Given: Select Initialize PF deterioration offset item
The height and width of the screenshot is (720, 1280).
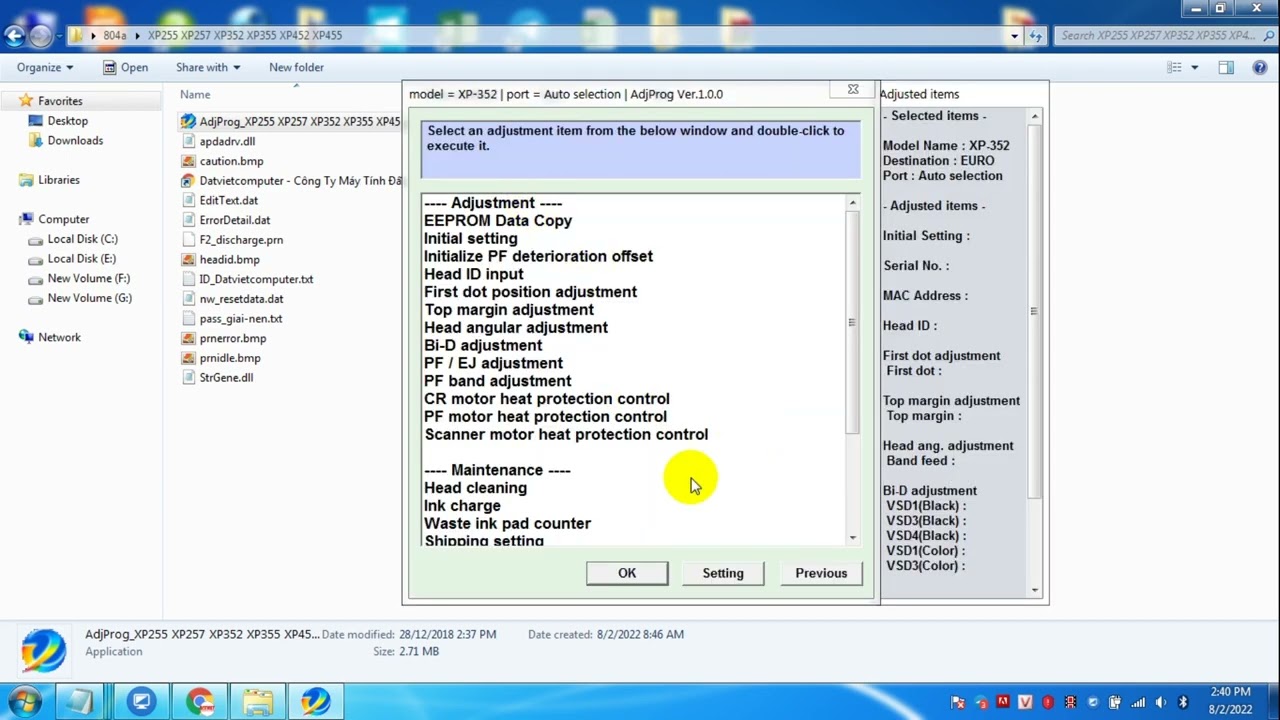Looking at the screenshot, I should (538, 256).
